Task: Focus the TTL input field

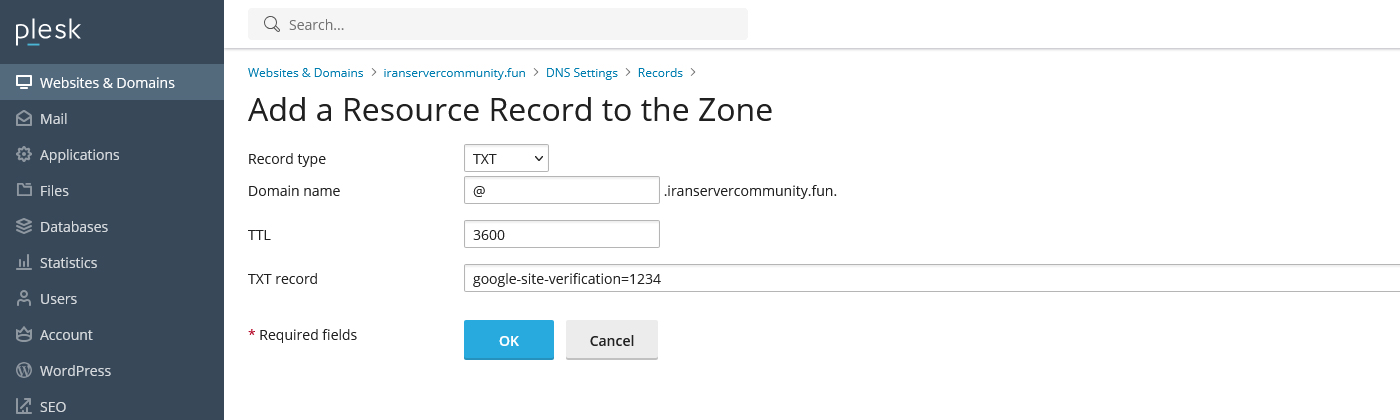Action: tap(561, 235)
